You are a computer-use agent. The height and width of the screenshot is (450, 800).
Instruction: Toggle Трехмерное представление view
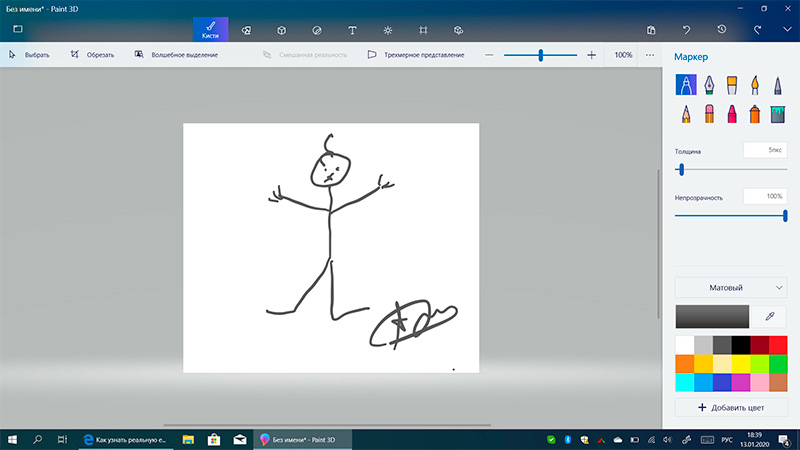click(x=416, y=55)
